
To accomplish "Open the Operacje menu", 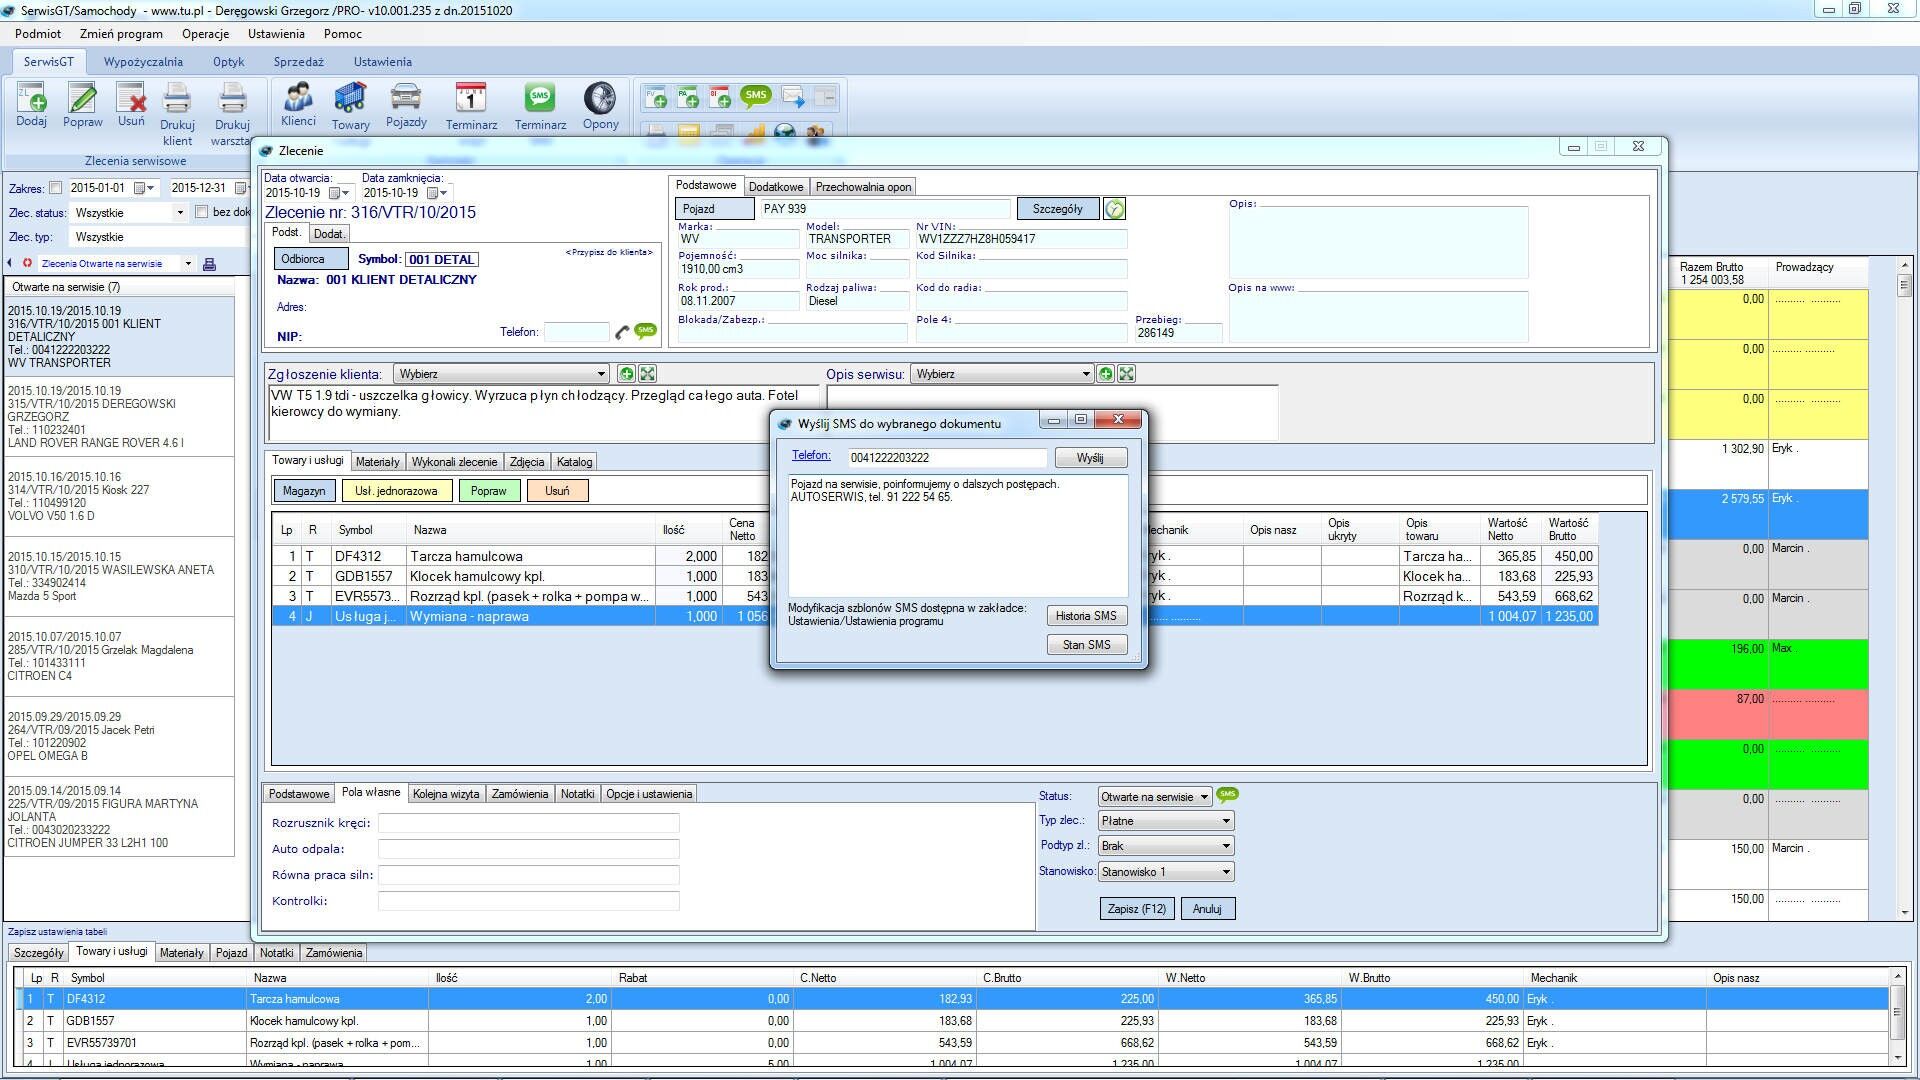I will 205,34.
